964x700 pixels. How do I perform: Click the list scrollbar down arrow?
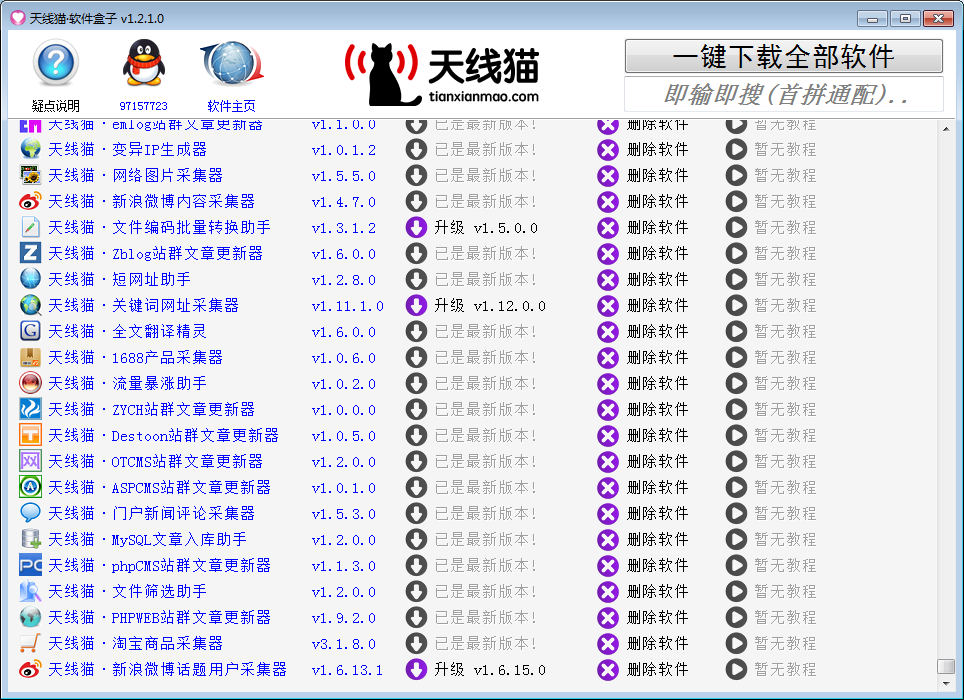[x=946, y=683]
